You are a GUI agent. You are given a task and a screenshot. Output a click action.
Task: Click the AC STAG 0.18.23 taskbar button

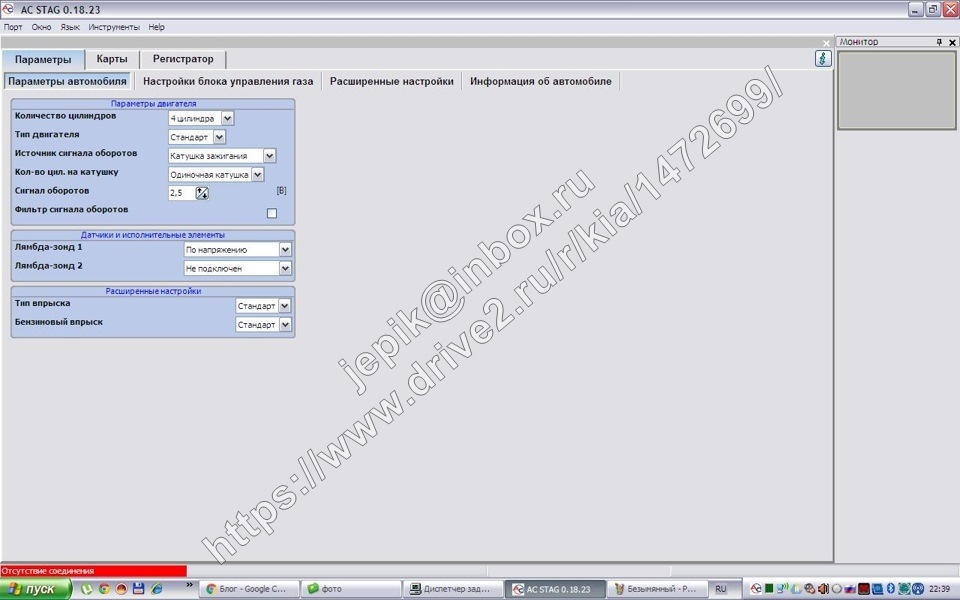point(555,589)
